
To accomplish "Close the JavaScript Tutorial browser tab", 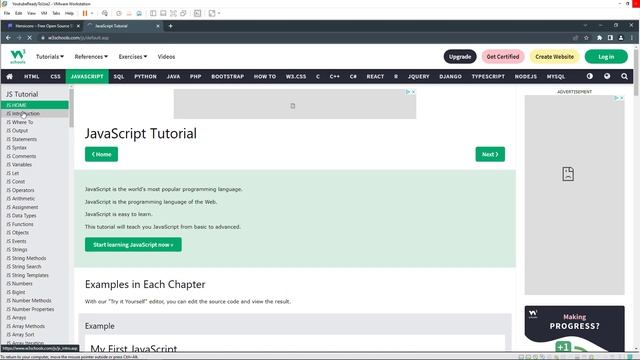I will click(158, 26).
